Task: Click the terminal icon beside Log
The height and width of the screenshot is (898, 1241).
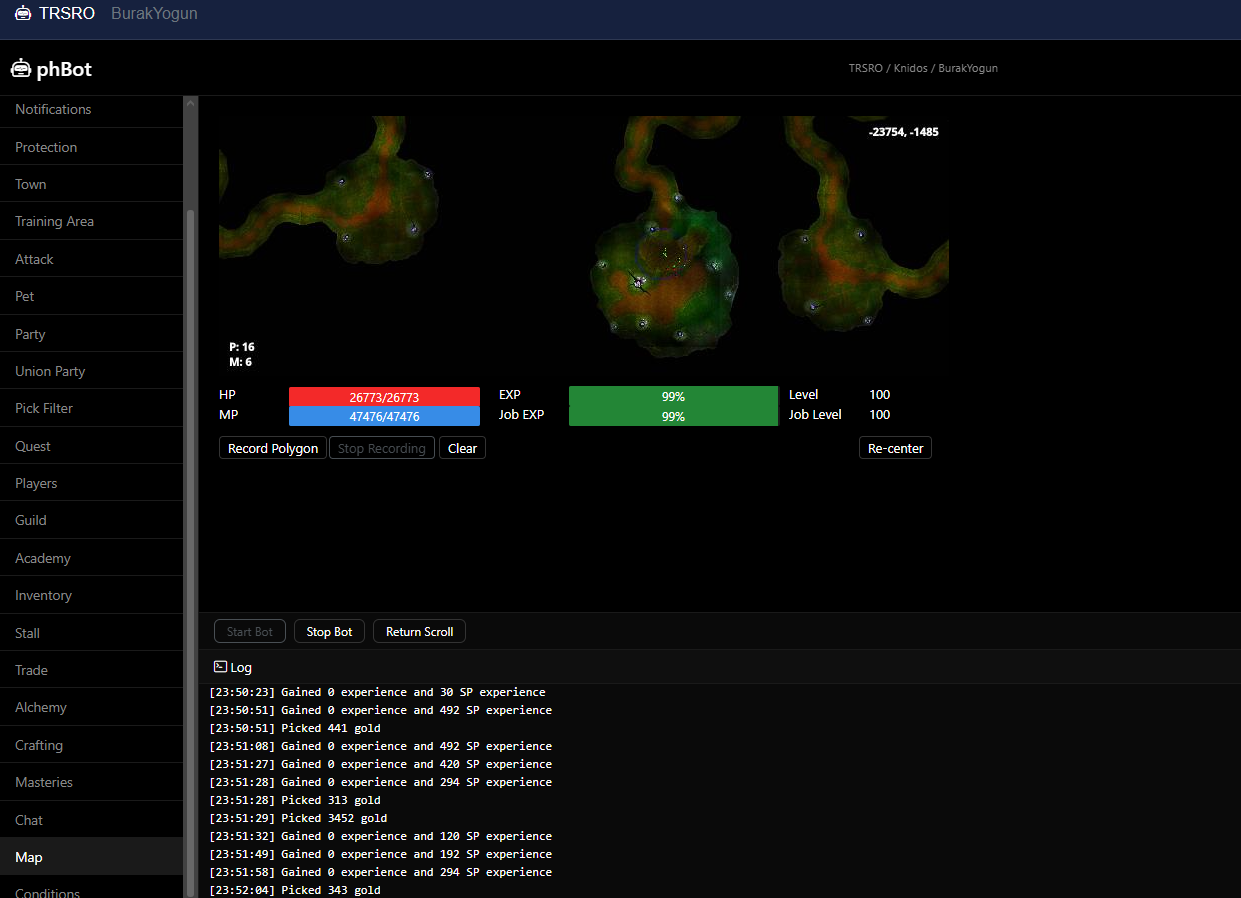Action: 220,667
